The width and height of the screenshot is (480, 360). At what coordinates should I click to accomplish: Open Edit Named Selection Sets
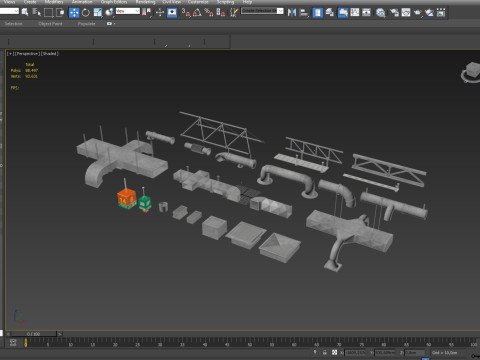(x=234, y=12)
